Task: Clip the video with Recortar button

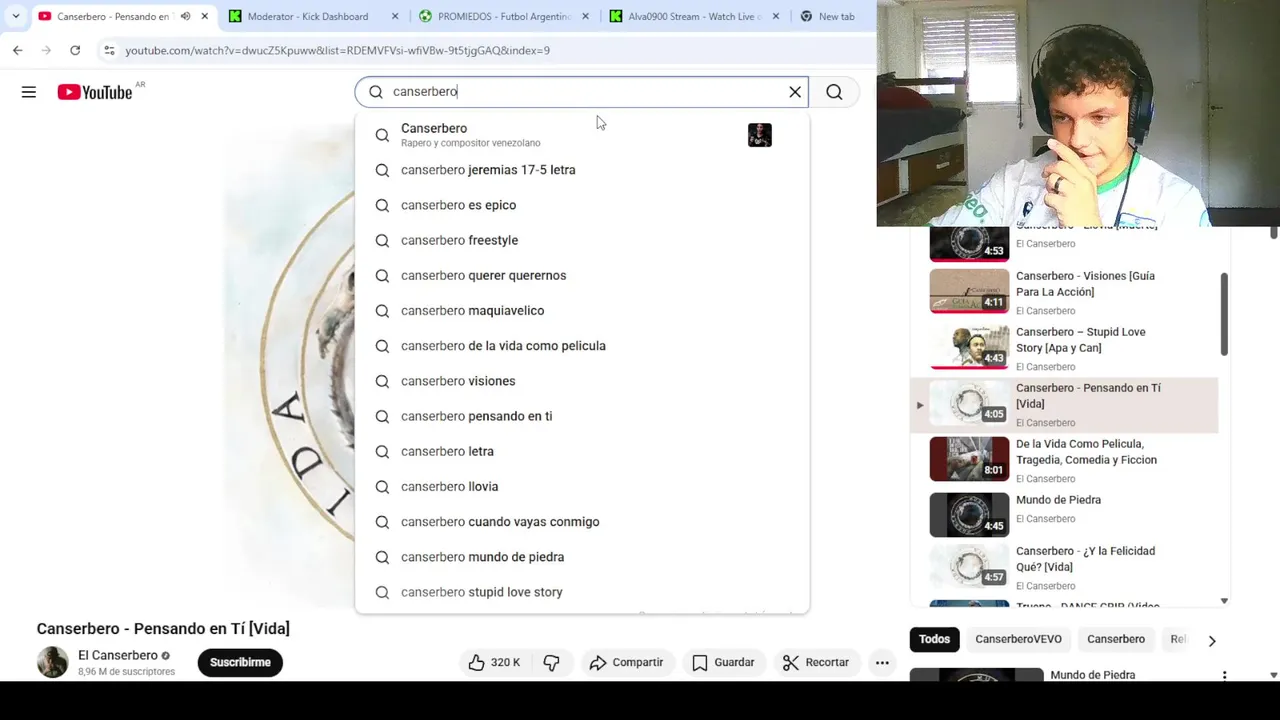Action: [x=816, y=662]
